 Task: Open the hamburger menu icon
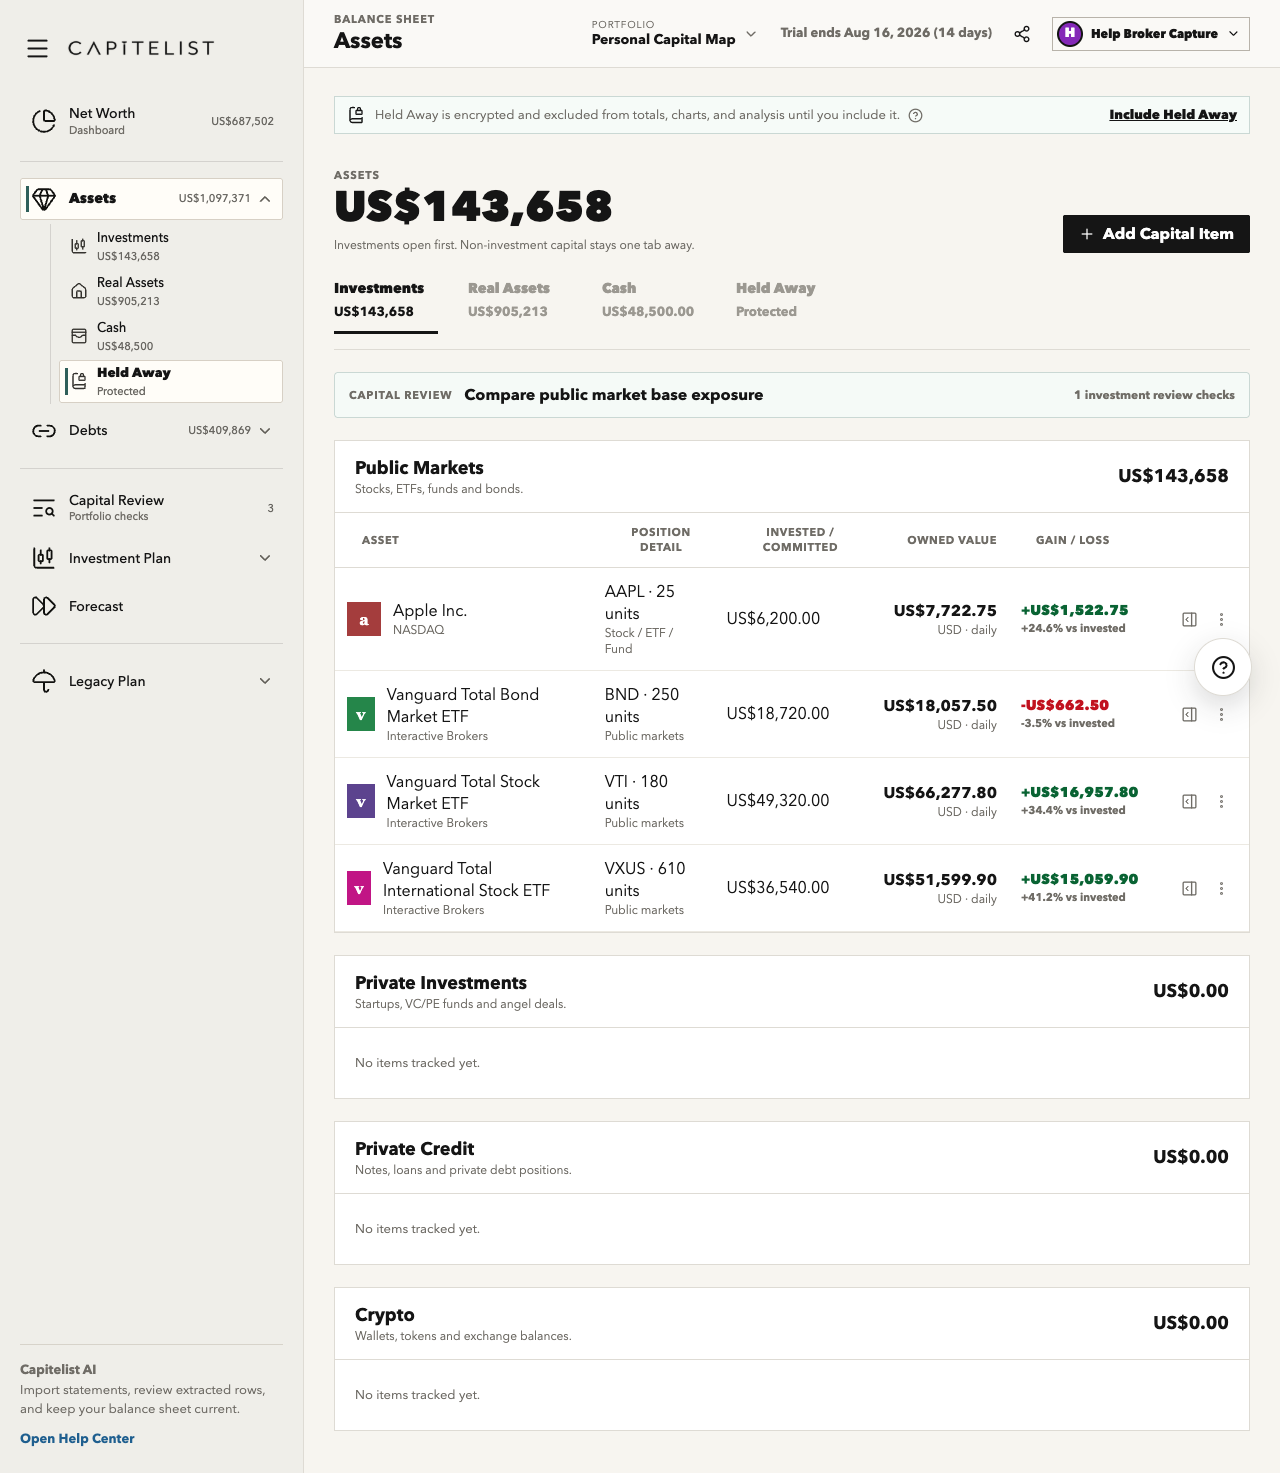coord(37,48)
